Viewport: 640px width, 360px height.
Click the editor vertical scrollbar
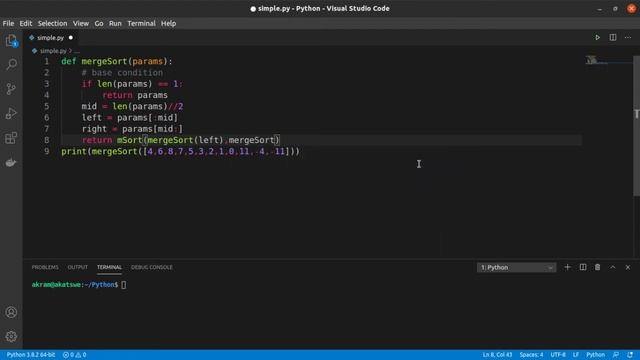pos(636,126)
